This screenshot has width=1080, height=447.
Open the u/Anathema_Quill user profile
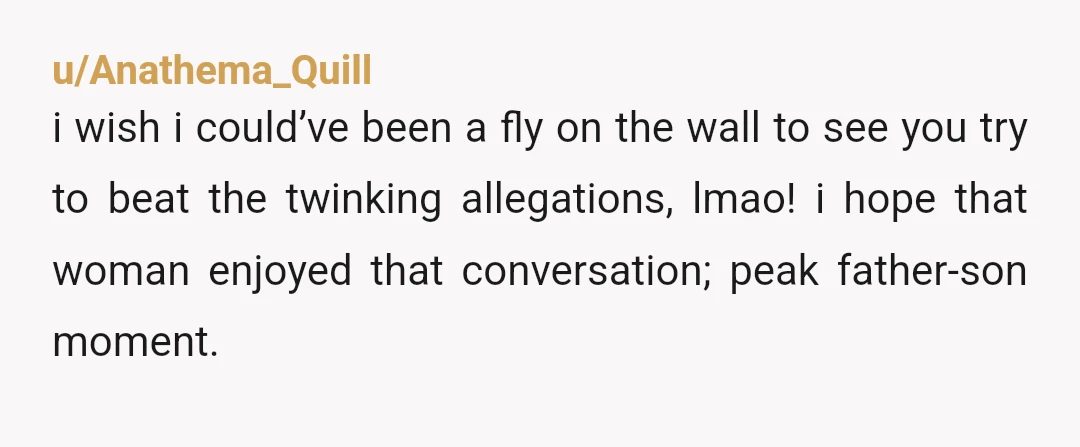pos(212,72)
